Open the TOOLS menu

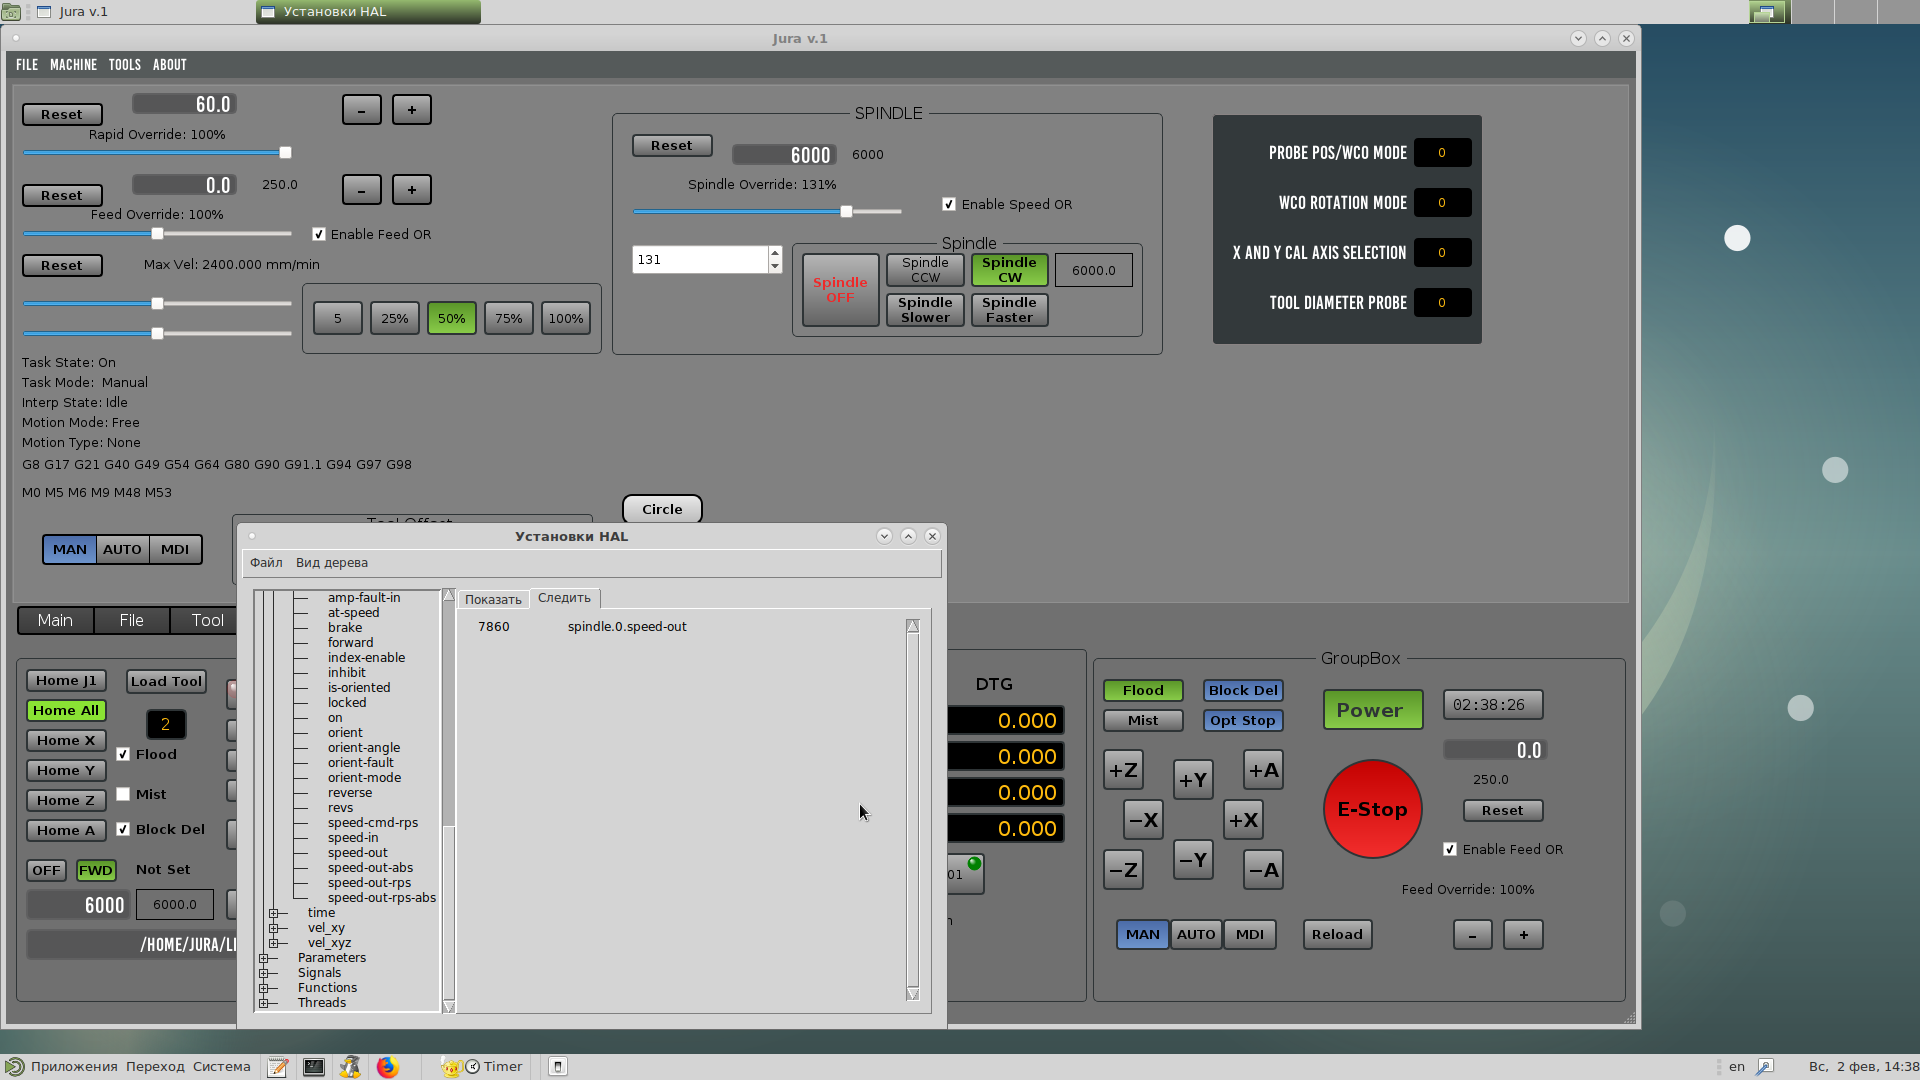125,65
